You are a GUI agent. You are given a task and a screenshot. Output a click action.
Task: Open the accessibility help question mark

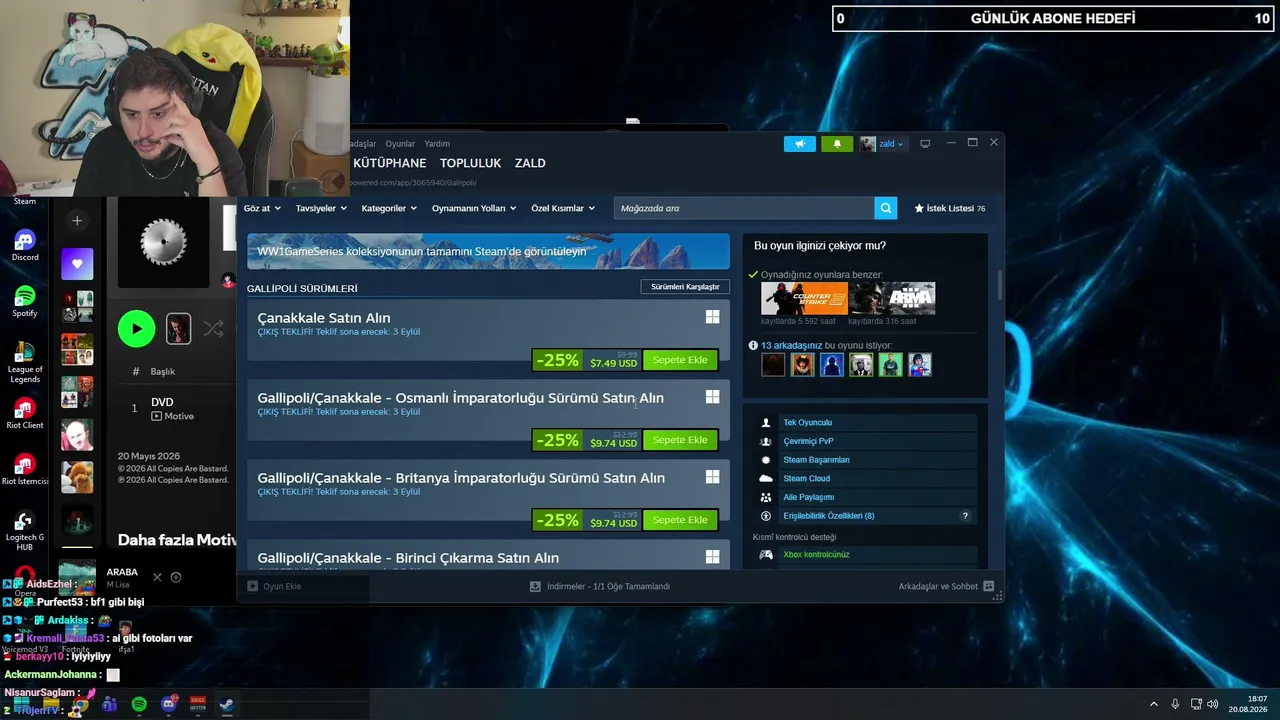(x=965, y=516)
